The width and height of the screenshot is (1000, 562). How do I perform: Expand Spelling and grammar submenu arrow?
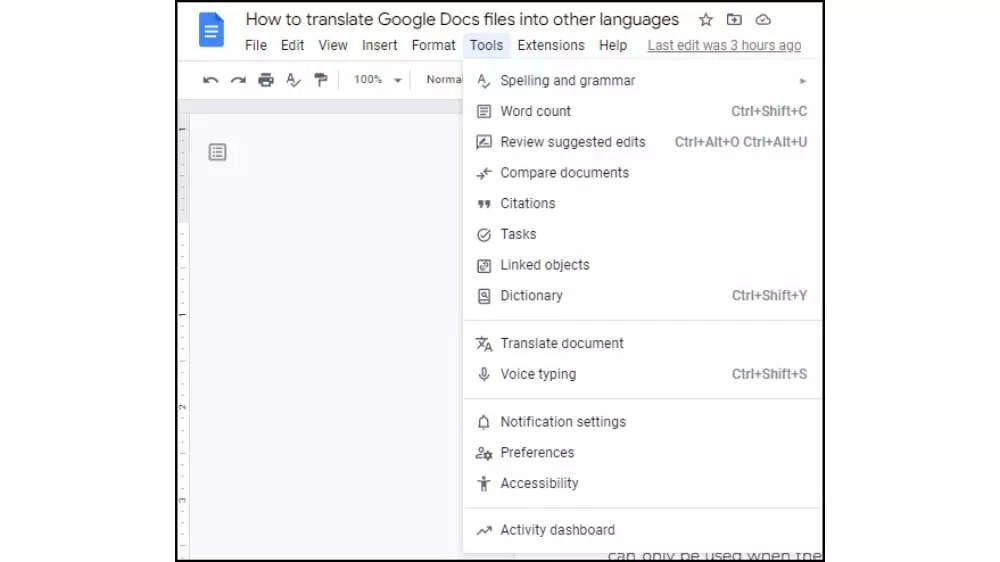tap(802, 81)
